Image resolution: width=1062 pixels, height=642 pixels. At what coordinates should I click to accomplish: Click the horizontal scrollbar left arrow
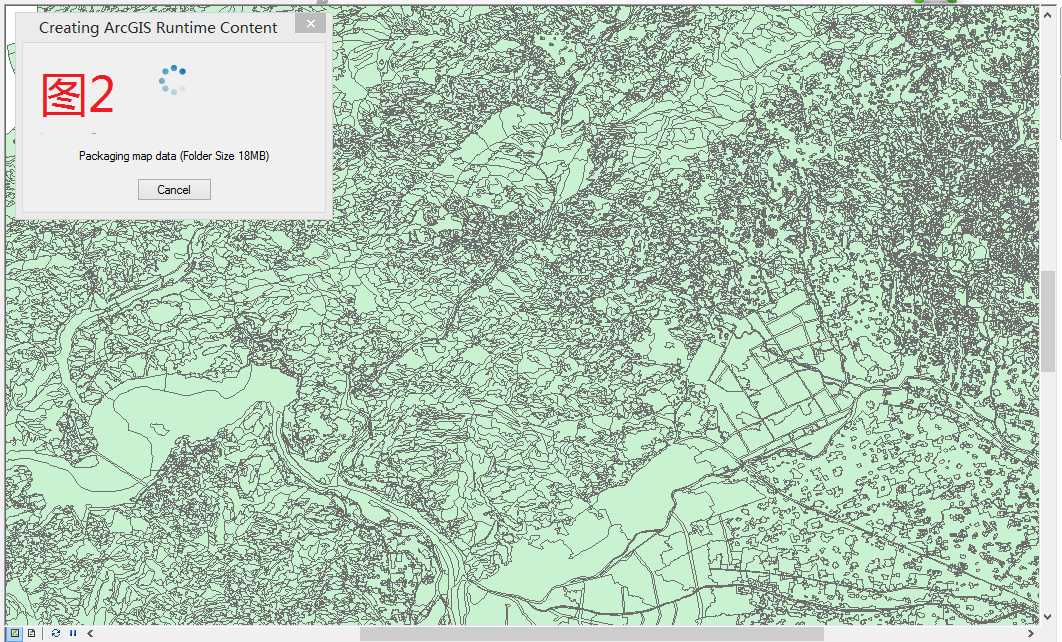click(x=90, y=634)
